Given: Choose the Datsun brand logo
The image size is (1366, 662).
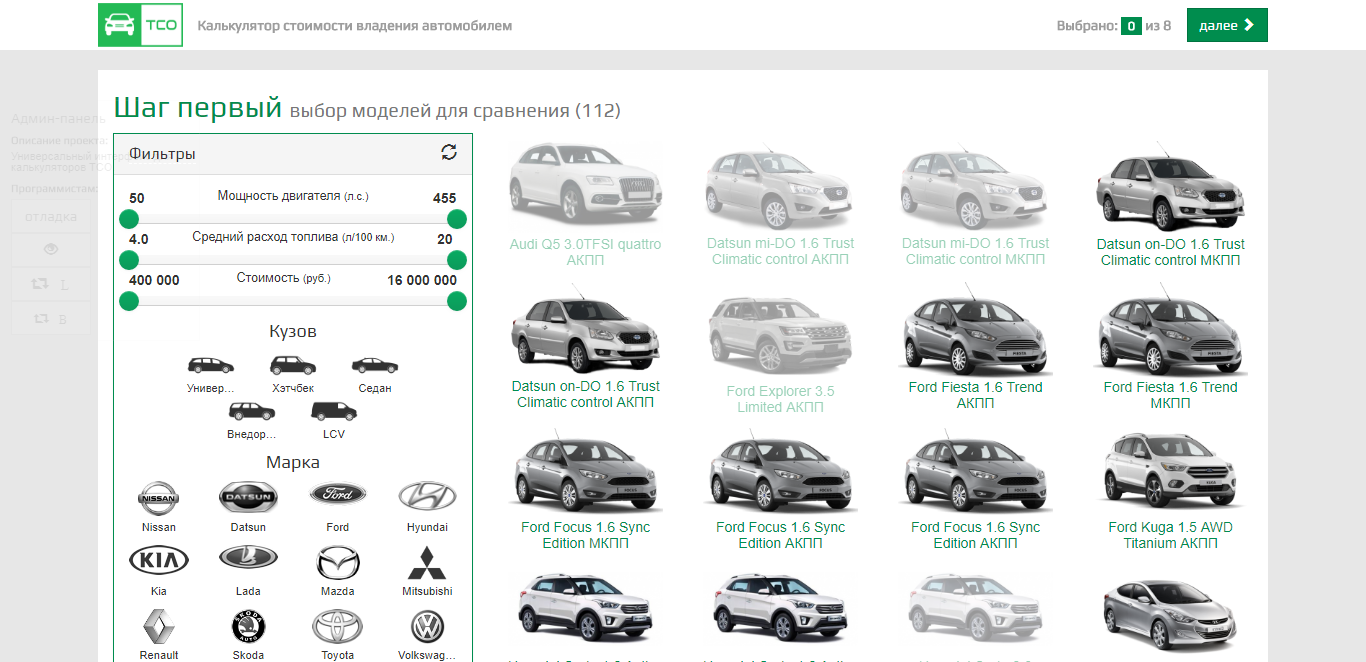Looking at the screenshot, I should 248,496.
